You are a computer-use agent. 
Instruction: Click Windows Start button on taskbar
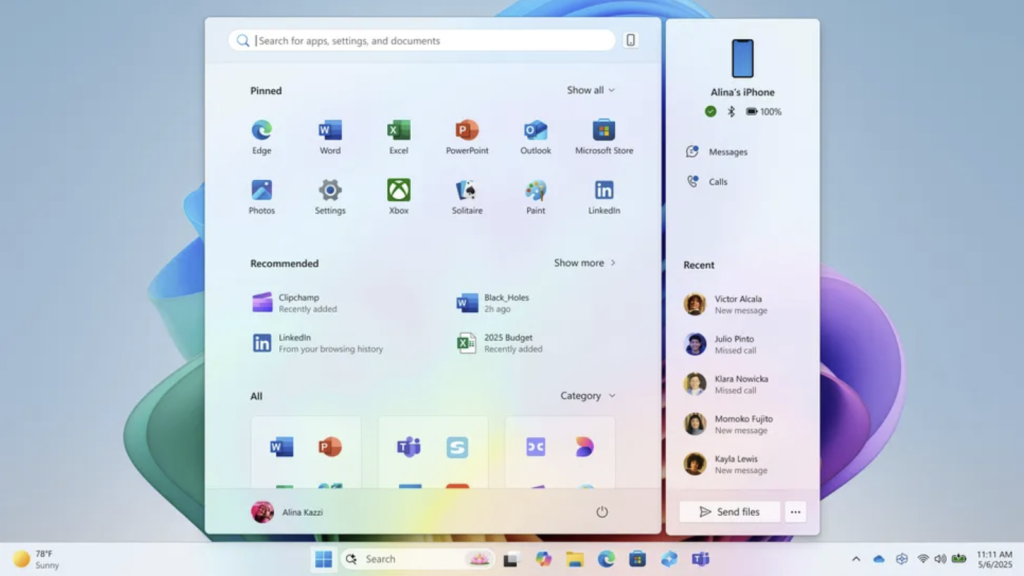(323, 559)
